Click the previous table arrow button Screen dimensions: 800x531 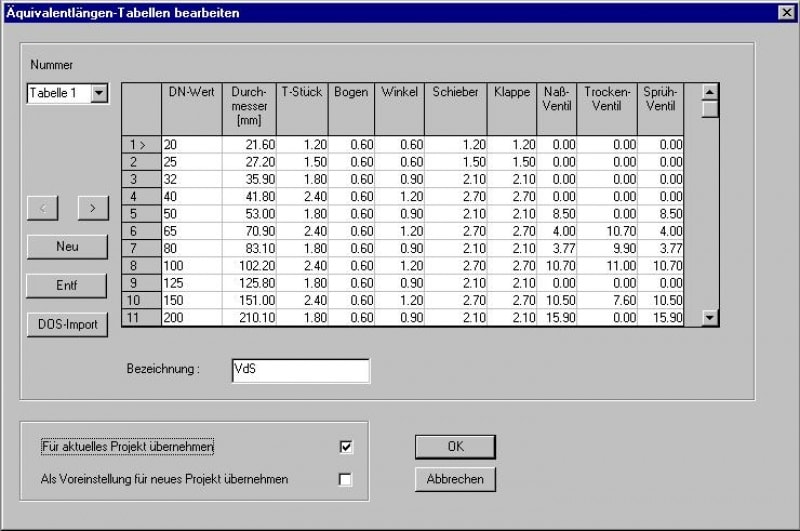point(42,208)
